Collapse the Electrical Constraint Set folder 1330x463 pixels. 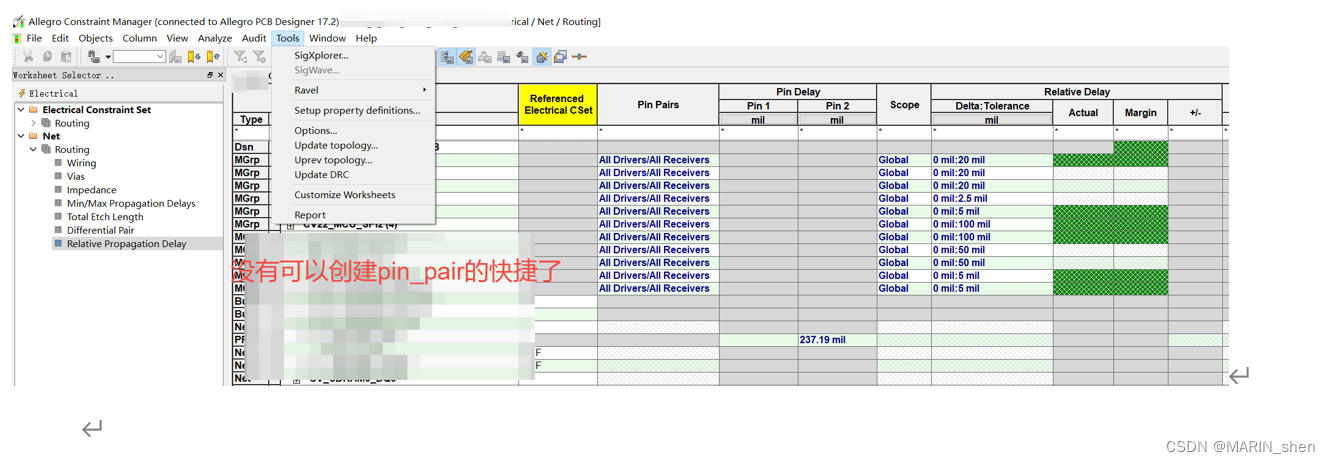pos(21,110)
